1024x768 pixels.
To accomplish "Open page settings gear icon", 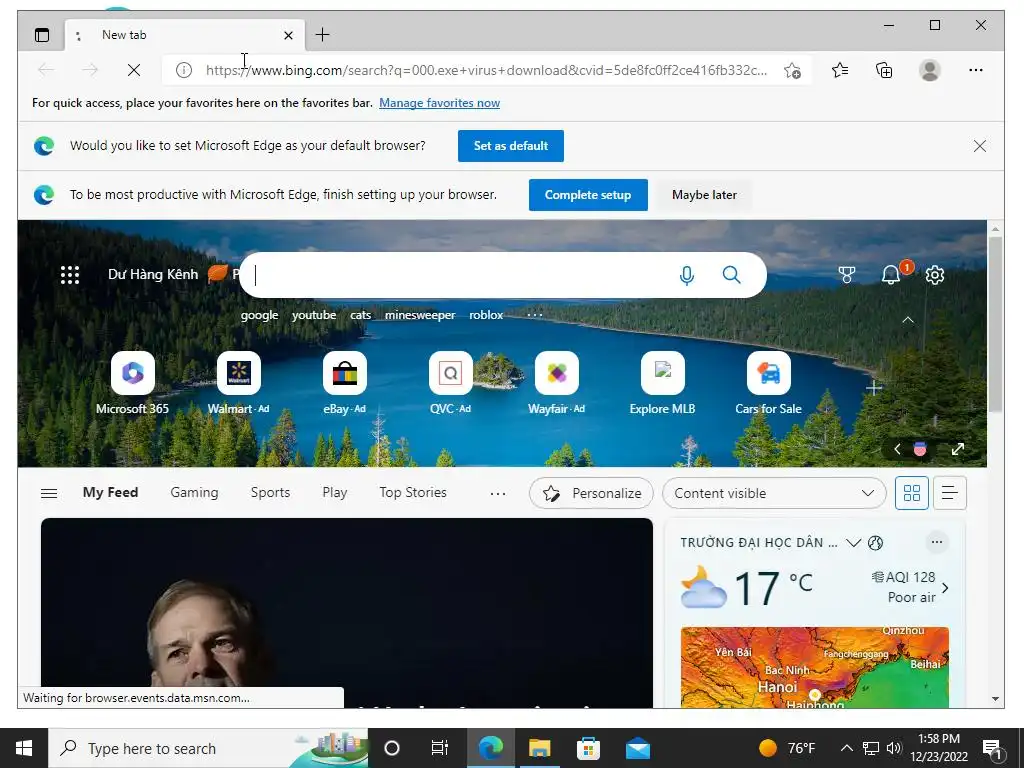I will (x=935, y=275).
